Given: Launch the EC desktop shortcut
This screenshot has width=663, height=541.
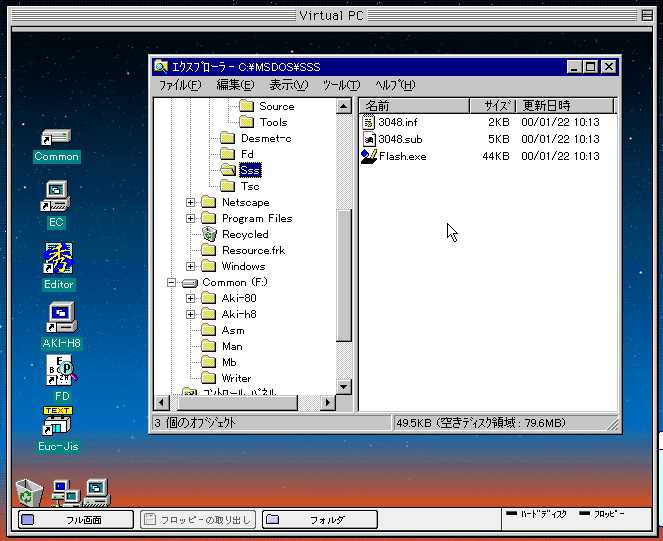Looking at the screenshot, I should tap(56, 196).
